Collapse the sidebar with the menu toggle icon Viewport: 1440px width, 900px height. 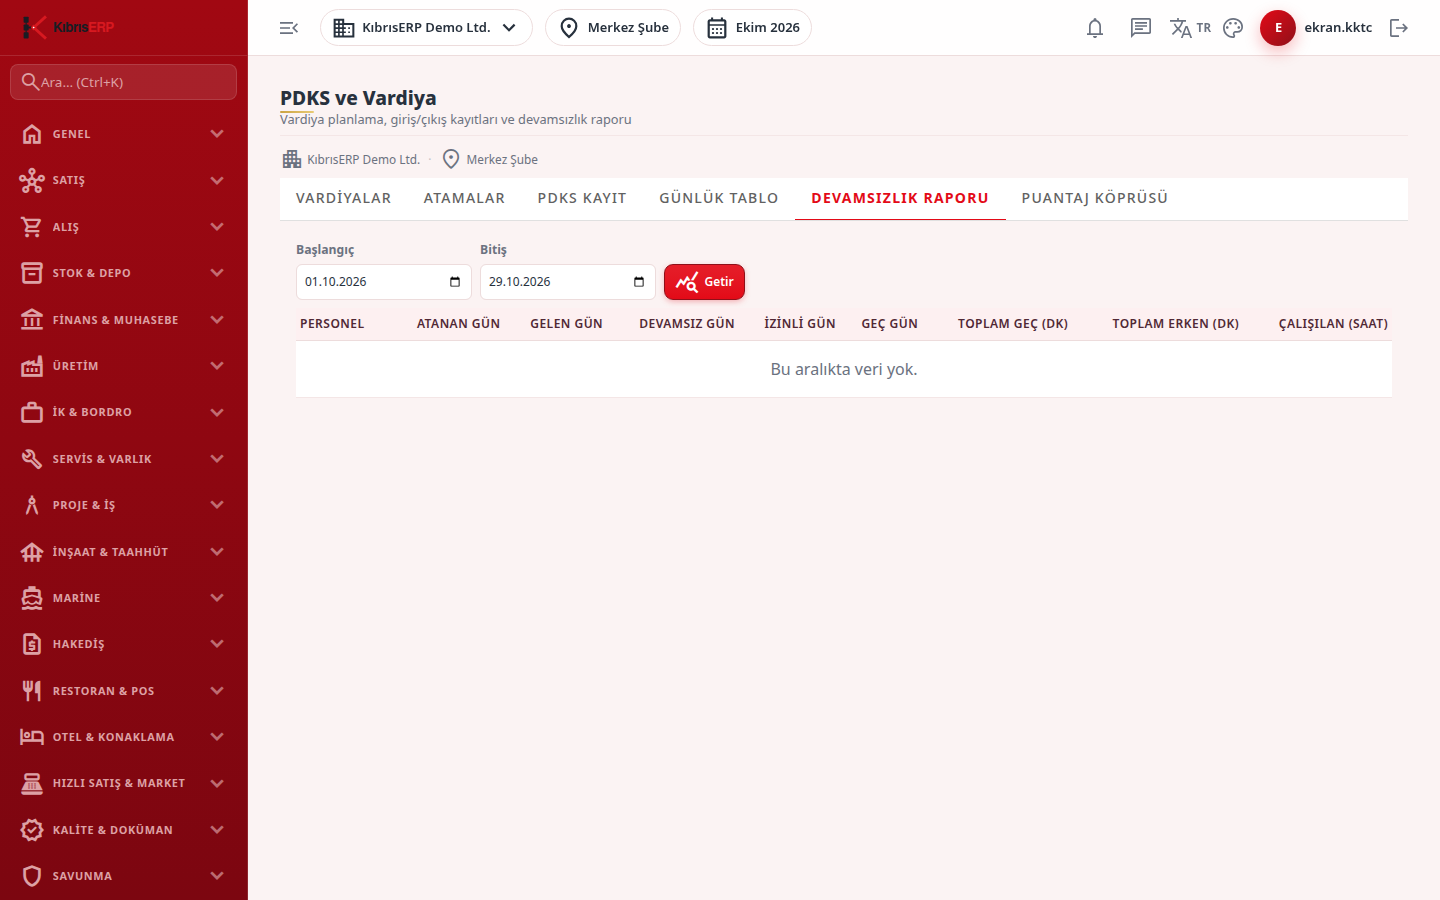289,28
